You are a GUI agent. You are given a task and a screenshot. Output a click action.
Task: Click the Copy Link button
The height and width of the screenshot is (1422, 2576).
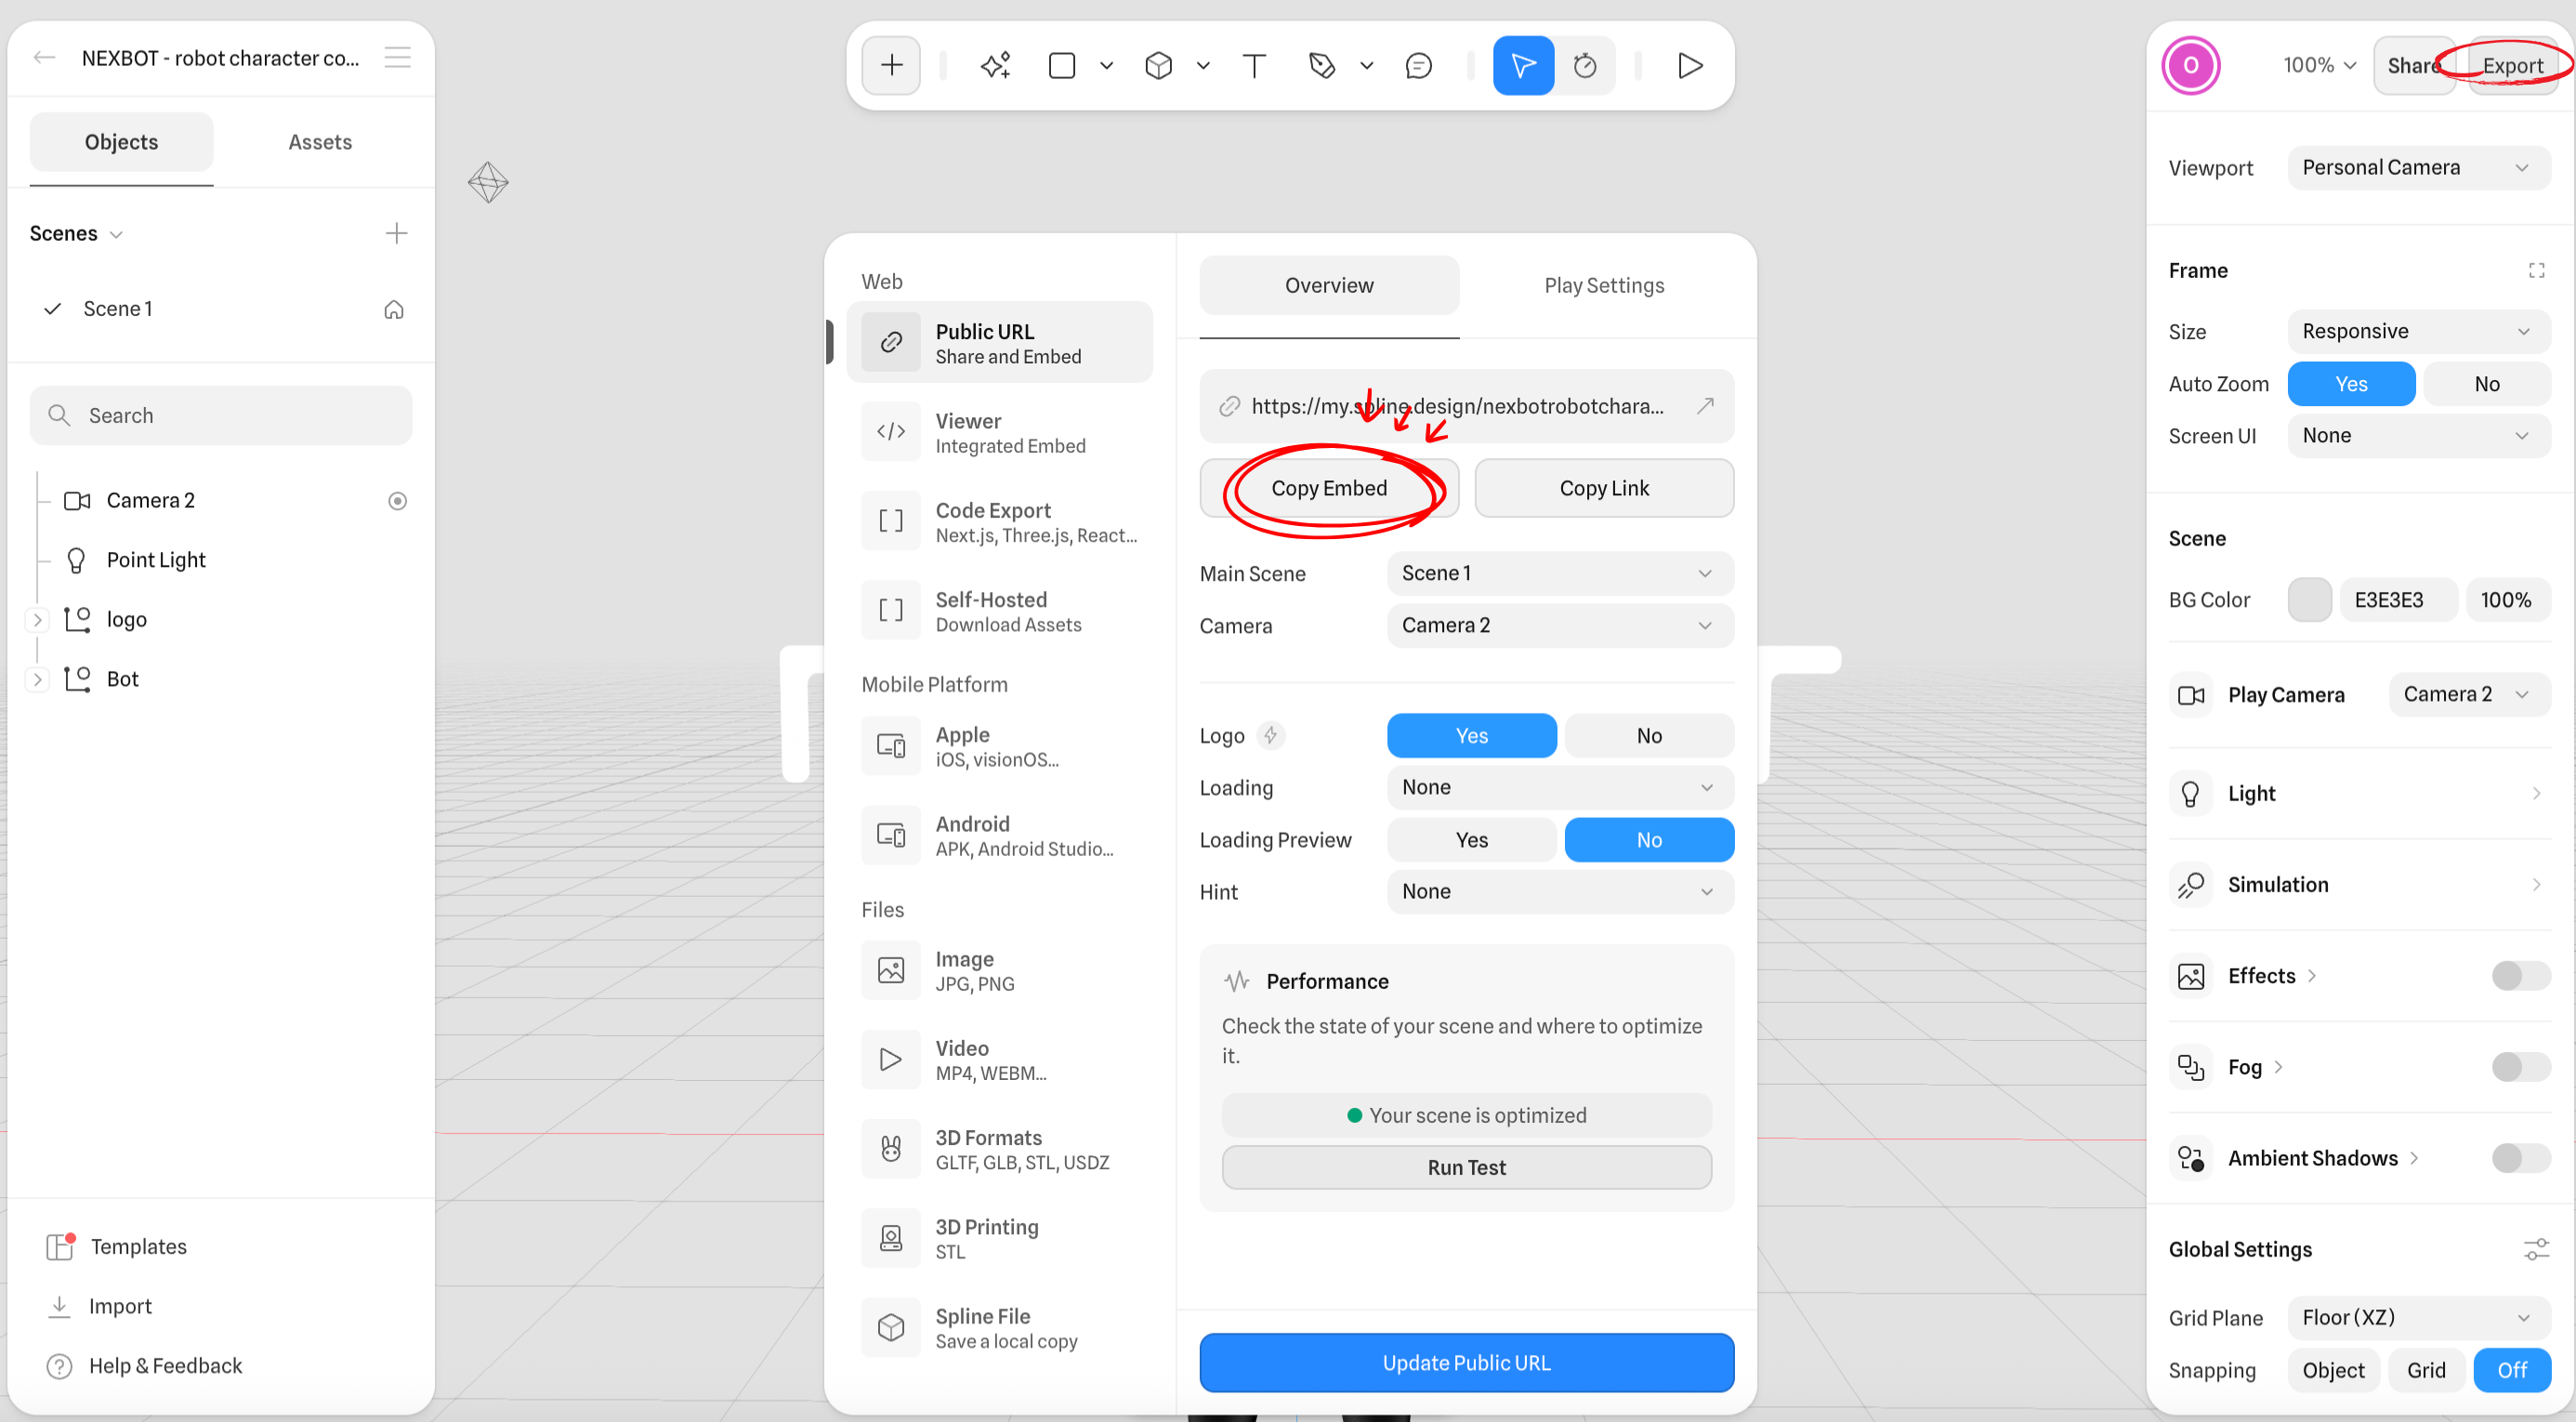tap(1603, 488)
